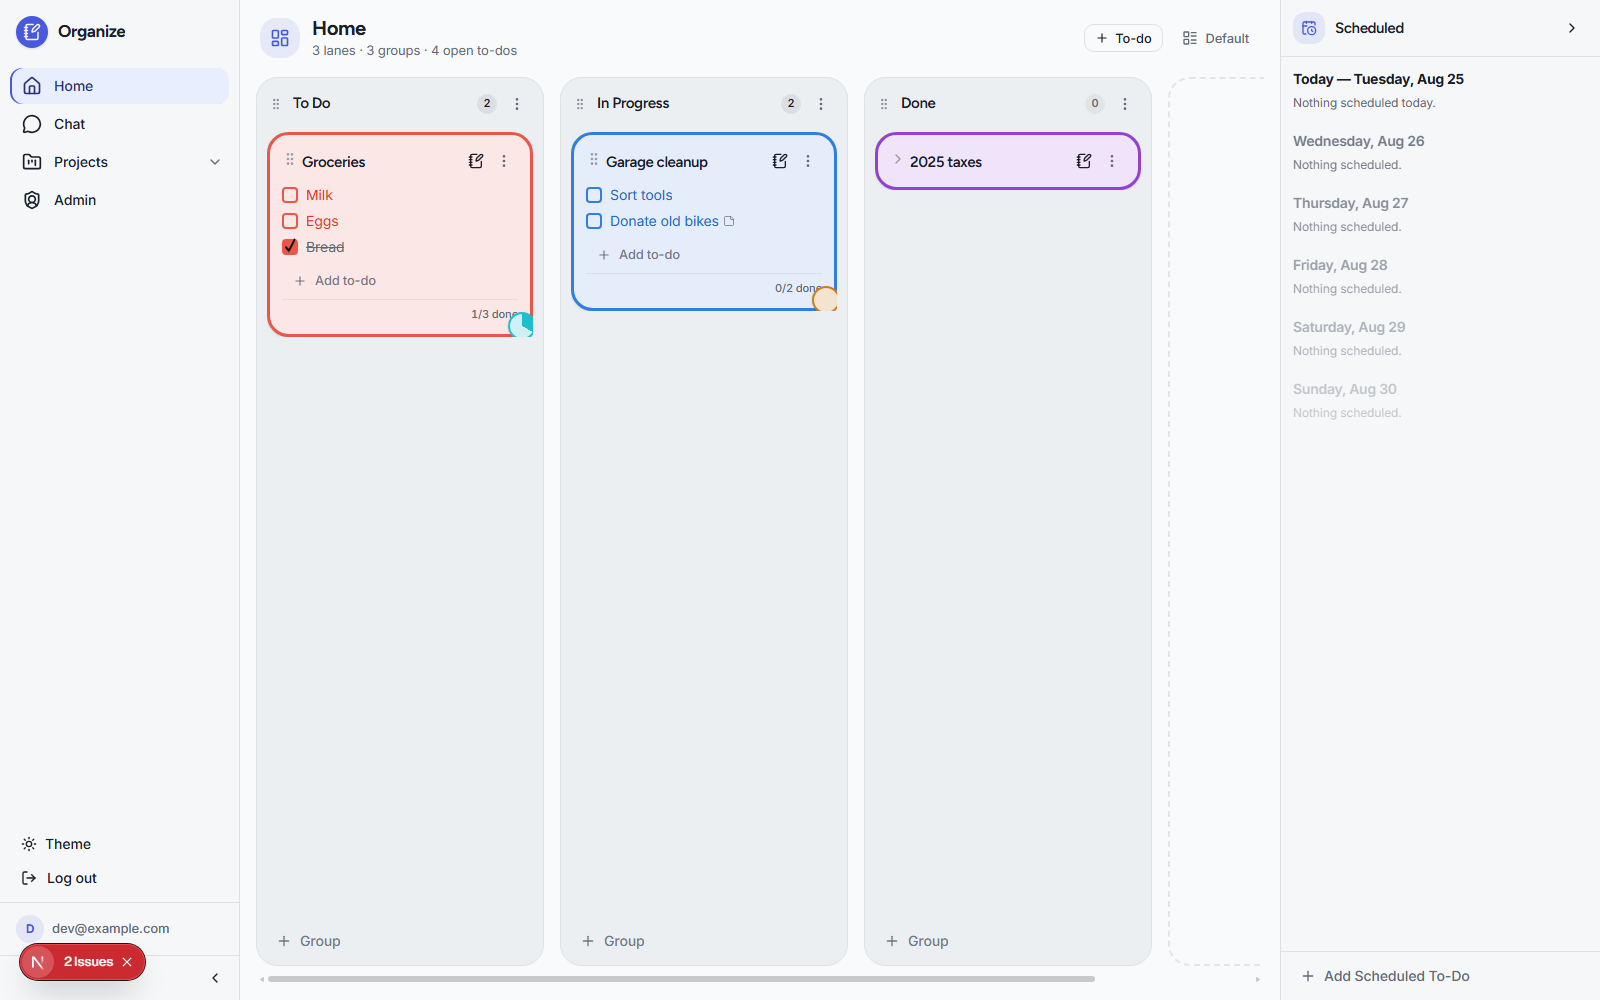Click the + To-do button
Image resolution: width=1600 pixels, height=1000 pixels.
1123,38
